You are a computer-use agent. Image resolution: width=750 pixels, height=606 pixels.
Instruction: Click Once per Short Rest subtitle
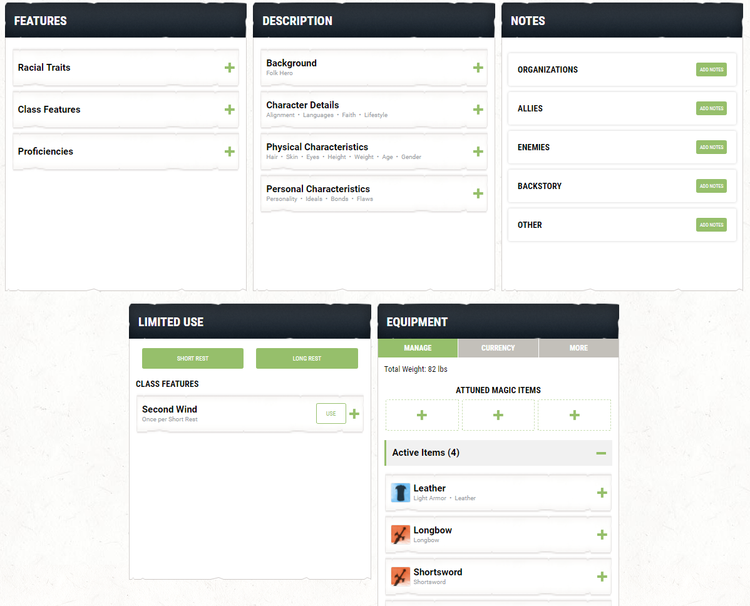click(169, 419)
